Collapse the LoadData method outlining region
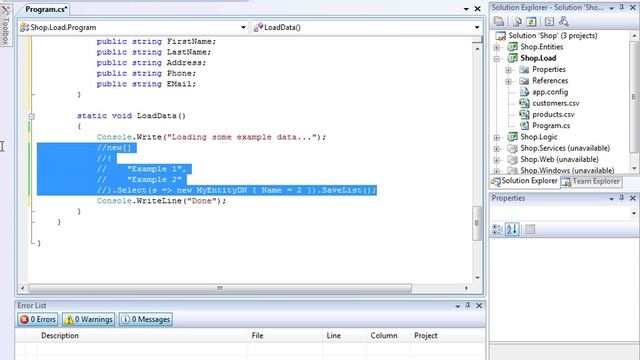The width and height of the screenshot is (640, 360). [31, 116]
